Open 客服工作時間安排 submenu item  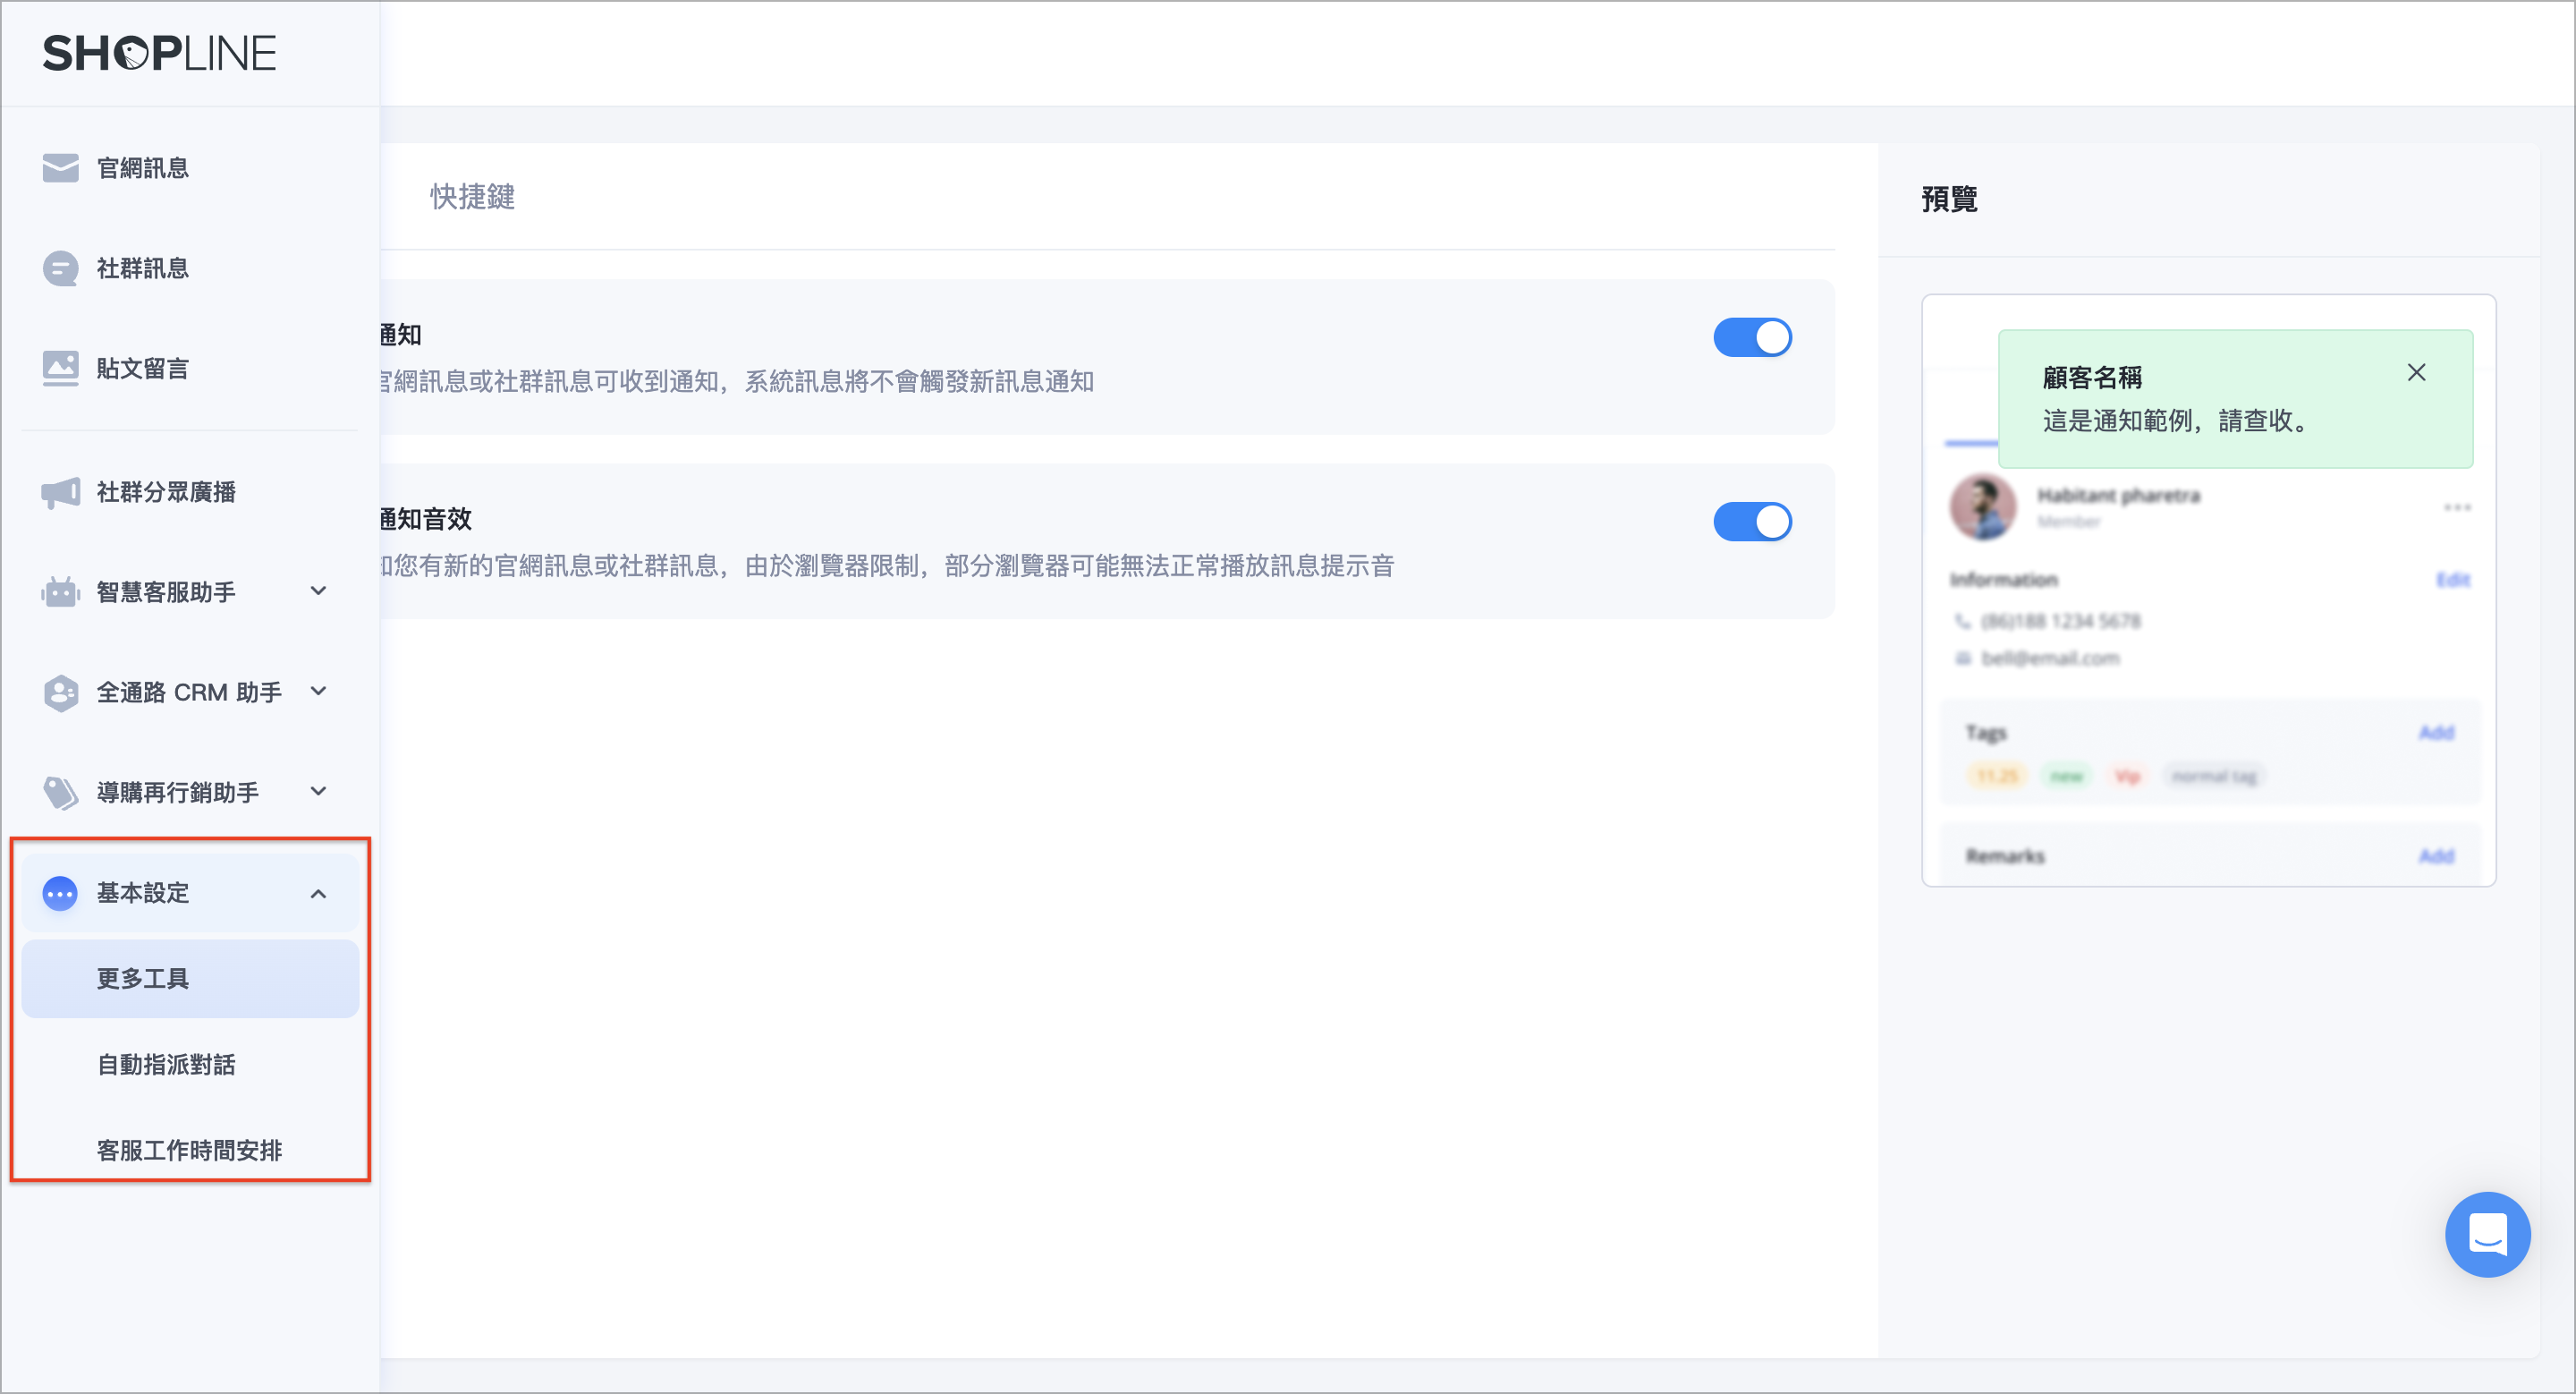click(190, 1150)
